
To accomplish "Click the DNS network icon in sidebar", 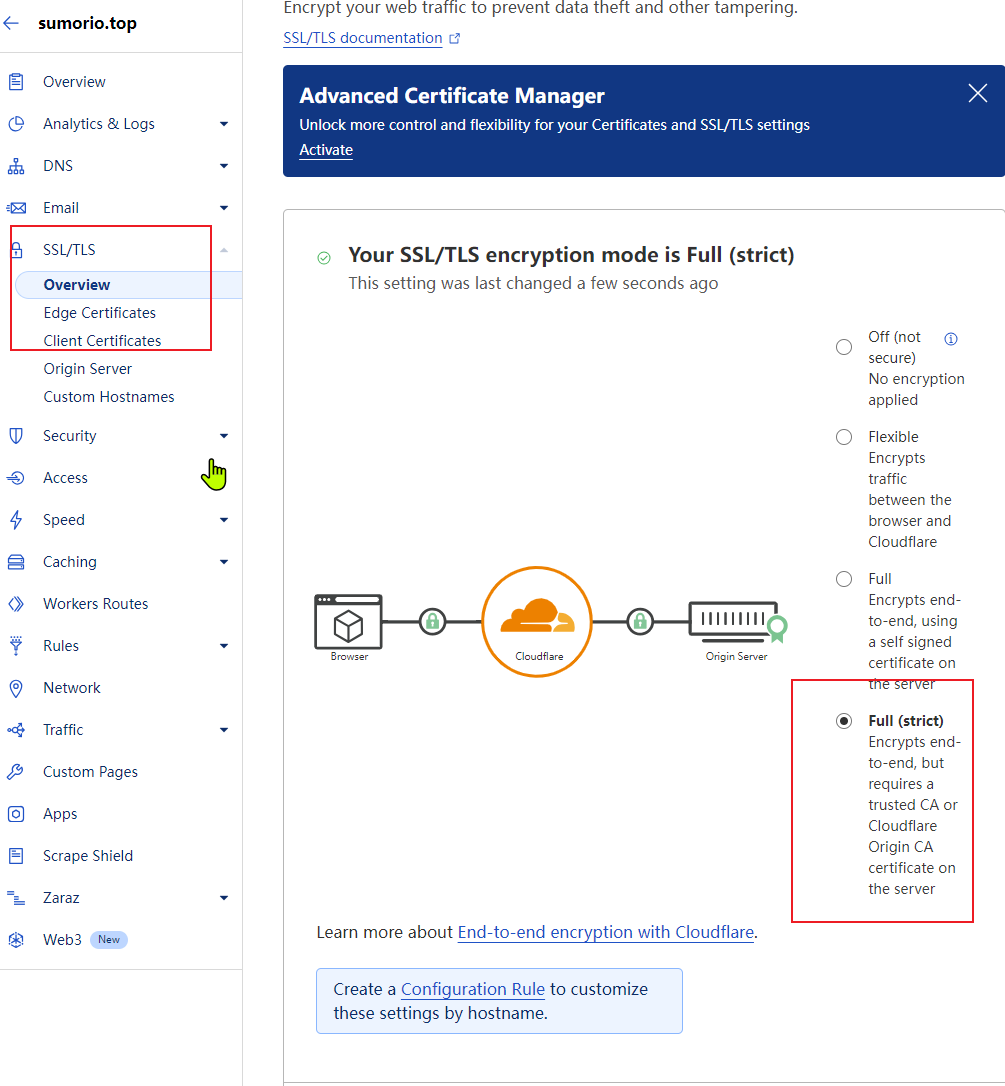I will pyautogui.click(x=16, y=166).
